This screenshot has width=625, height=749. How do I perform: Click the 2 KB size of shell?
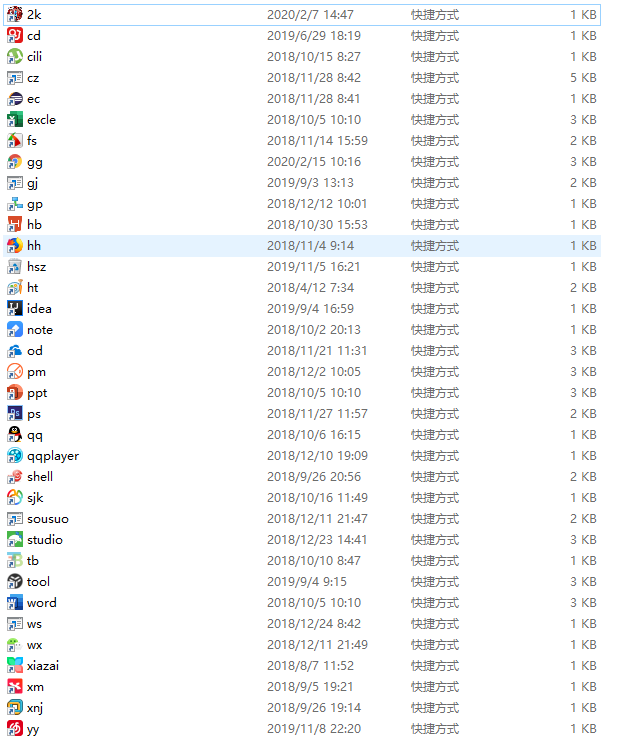583,477
